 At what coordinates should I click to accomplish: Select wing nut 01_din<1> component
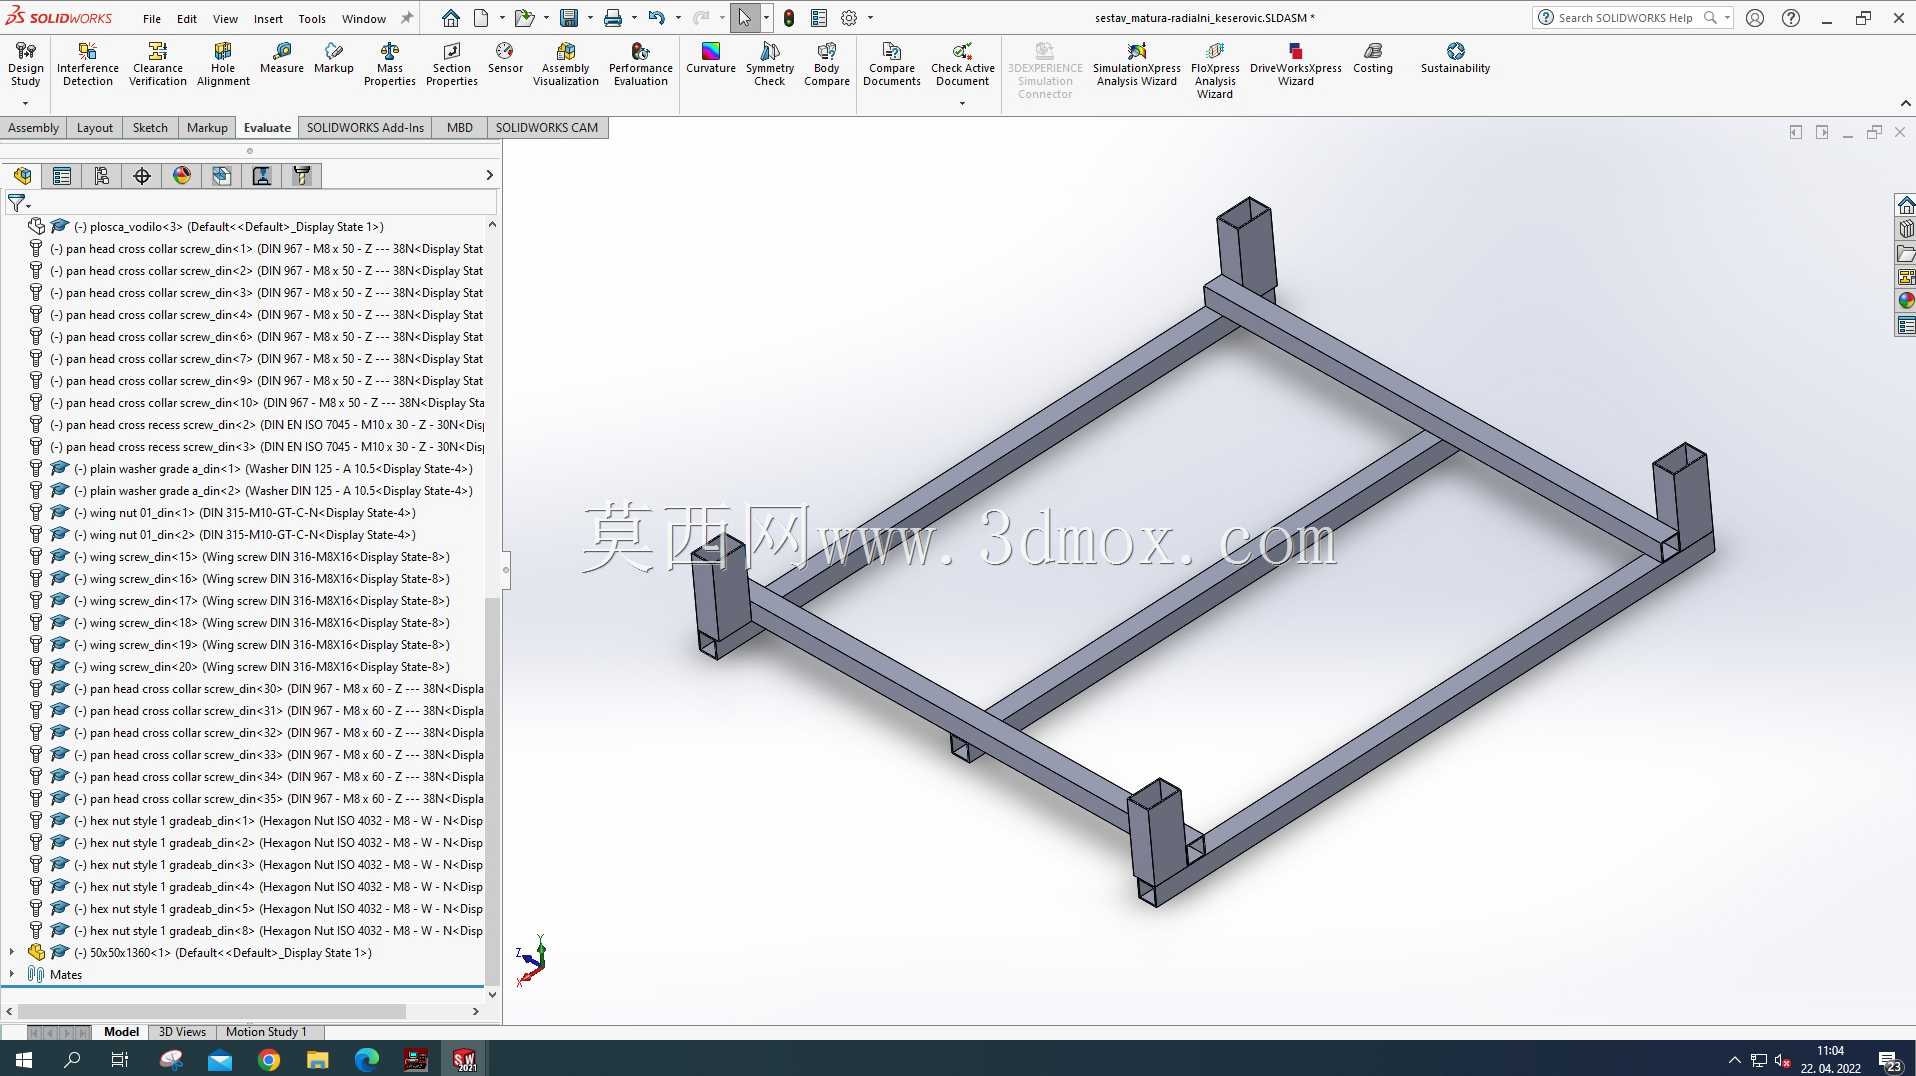tap(244, 513)
